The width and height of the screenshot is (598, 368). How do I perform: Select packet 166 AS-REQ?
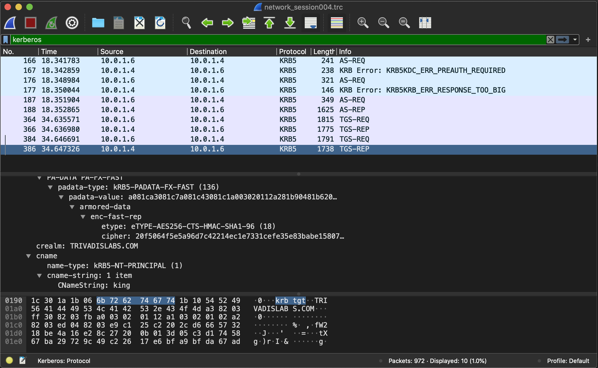[x=299, y=61]
